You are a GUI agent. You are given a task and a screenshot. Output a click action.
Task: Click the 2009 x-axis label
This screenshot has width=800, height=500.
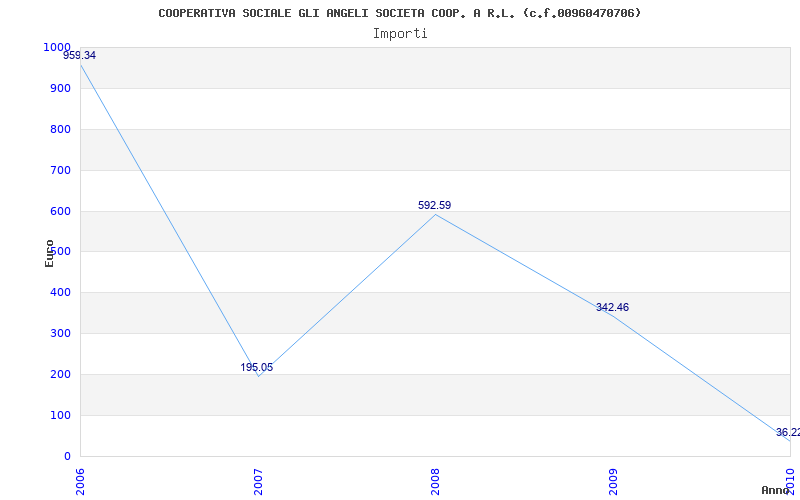tap(613, 482)
